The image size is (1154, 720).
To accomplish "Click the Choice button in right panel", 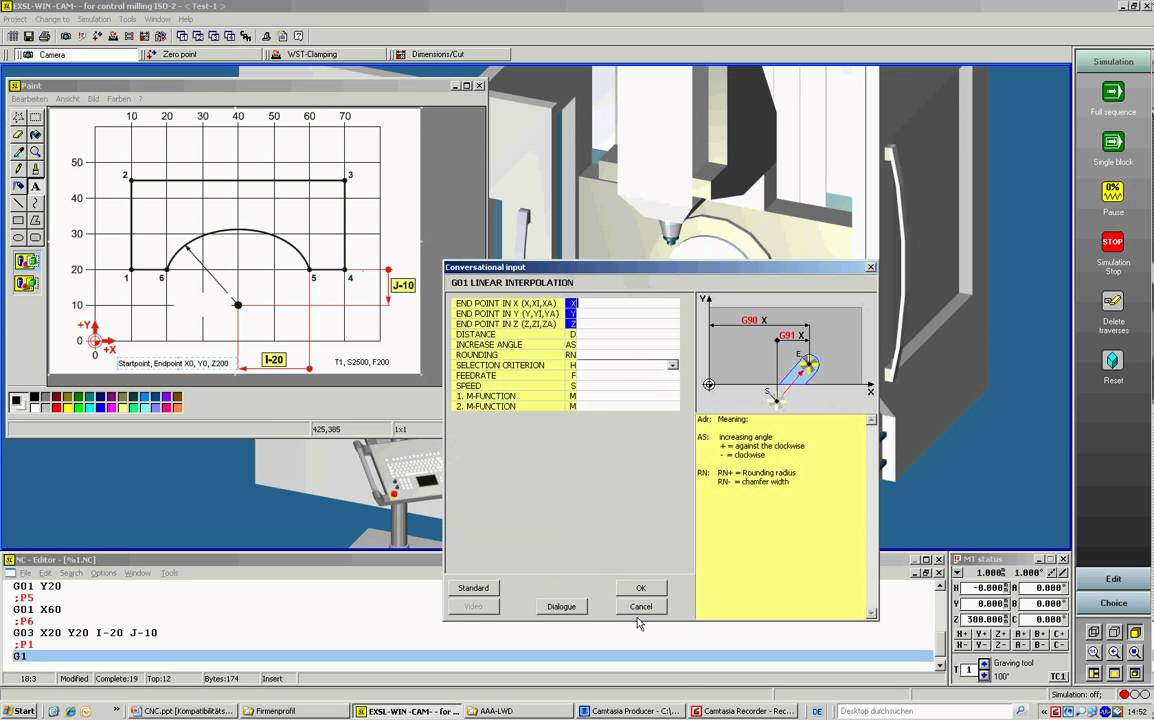I will 1113,603.
